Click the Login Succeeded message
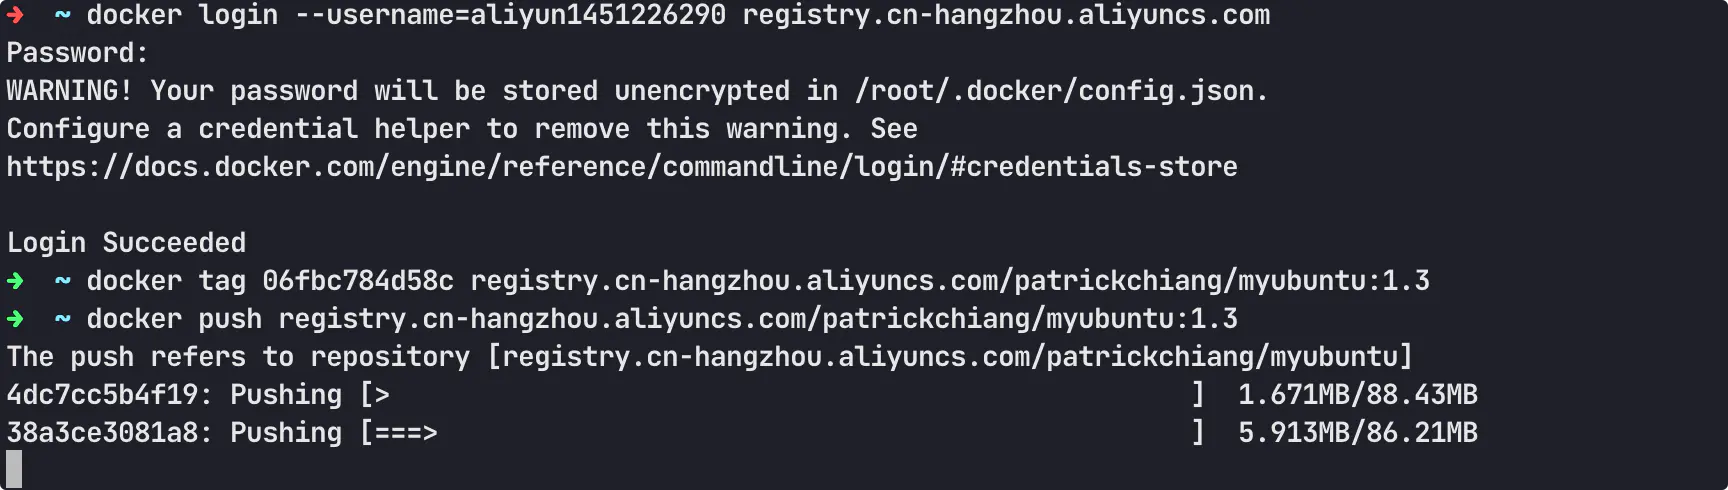The height and width of the screenshot is (490, 1728). point(126,243)
